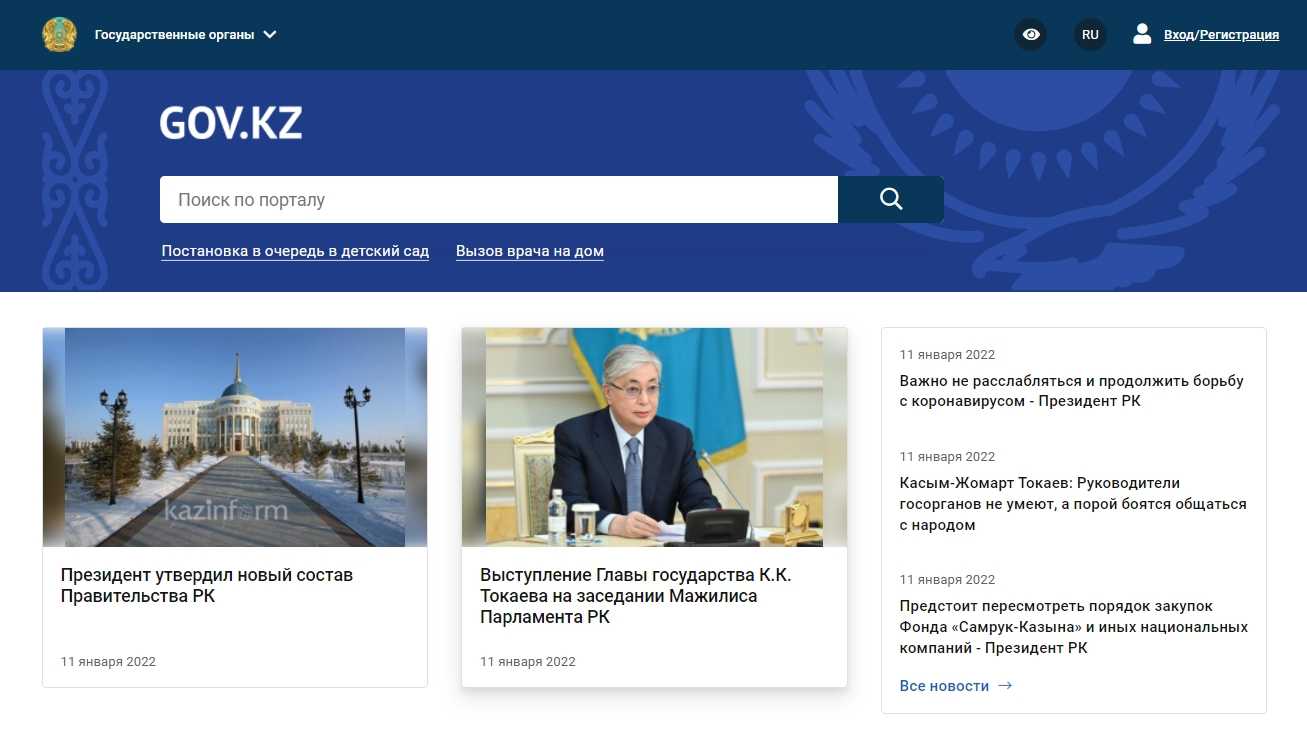Click date above Предстоит пересмотреть headline
This screenshot has width=1307, height=736.
point(947,580)
